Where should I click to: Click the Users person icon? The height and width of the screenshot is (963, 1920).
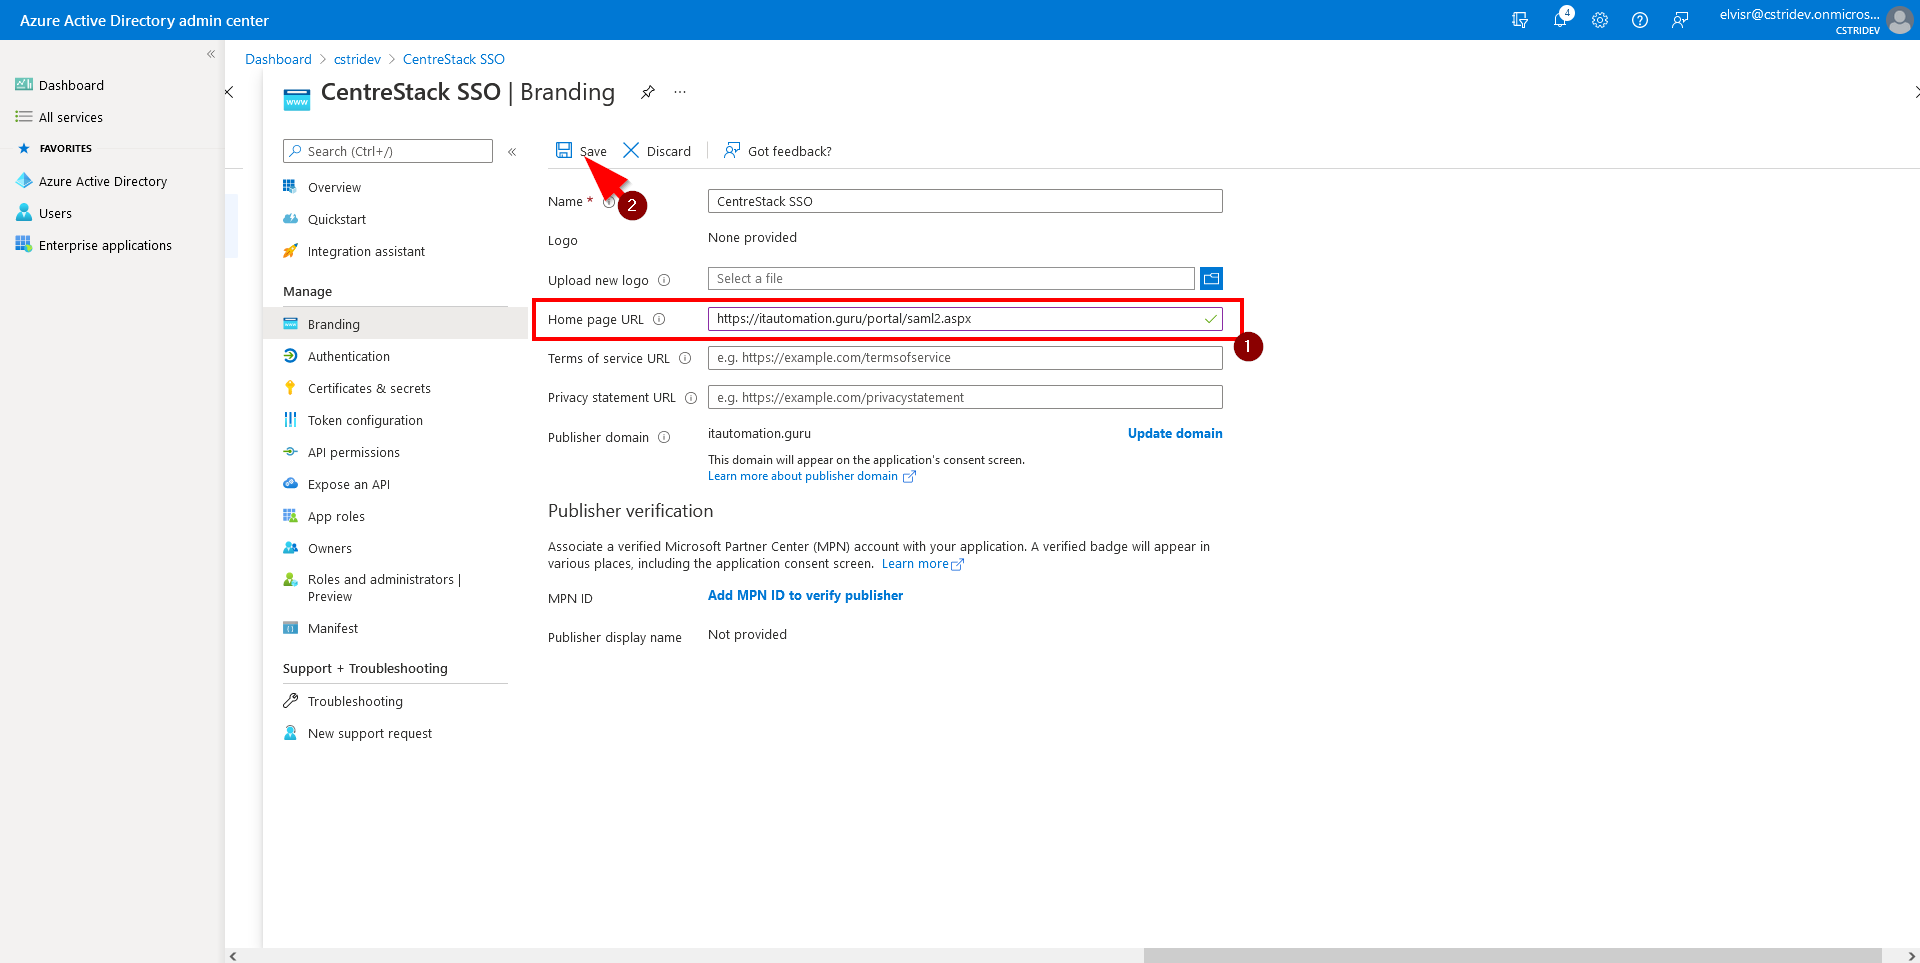[x=24, y=213]
